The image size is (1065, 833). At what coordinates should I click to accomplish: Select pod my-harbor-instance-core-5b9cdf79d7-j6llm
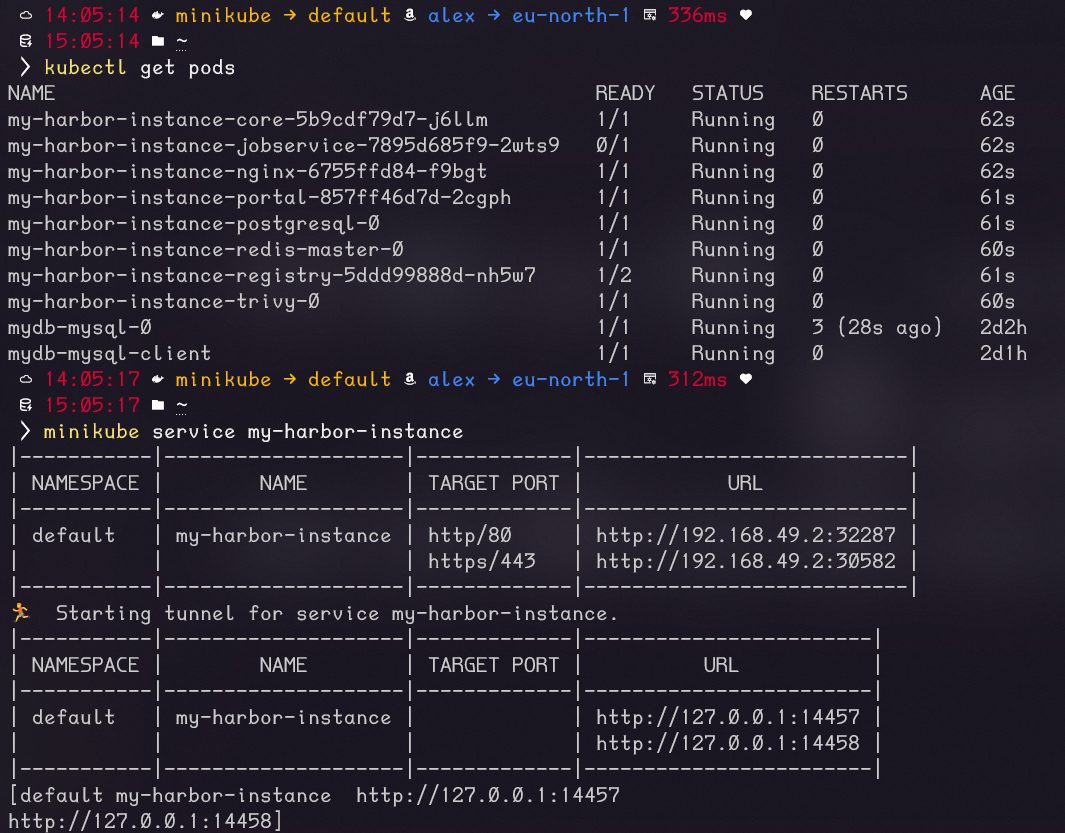(248, 120)
